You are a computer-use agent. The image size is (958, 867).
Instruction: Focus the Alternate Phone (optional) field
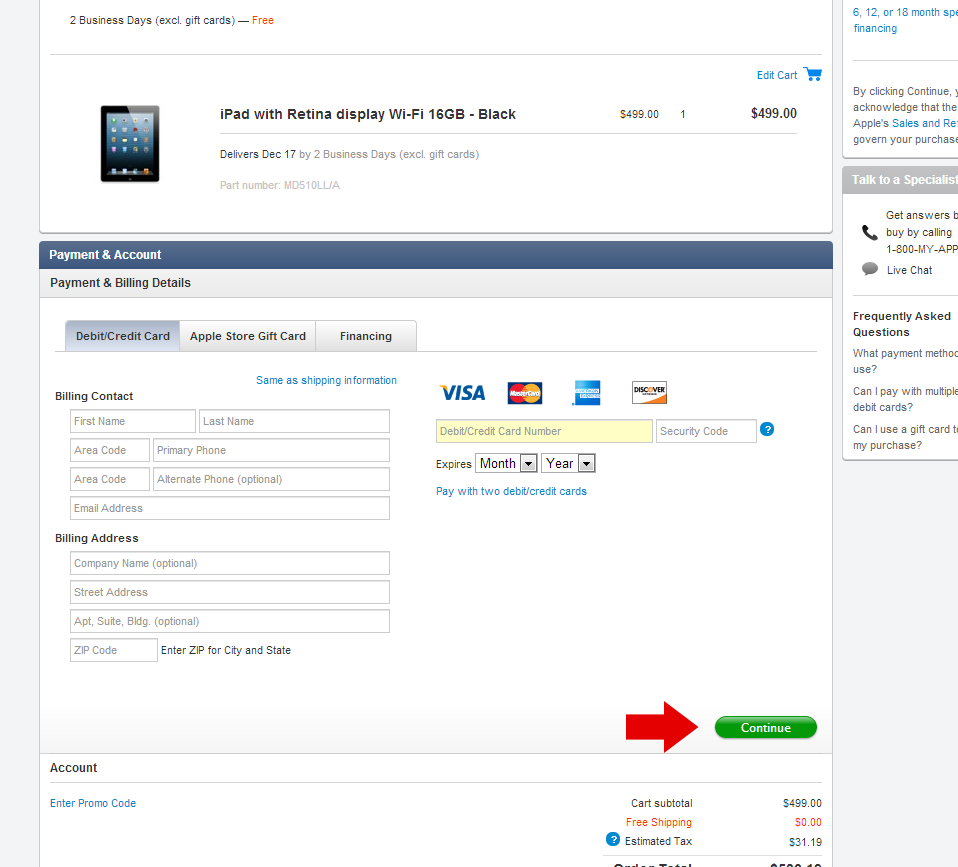[271, 479]
